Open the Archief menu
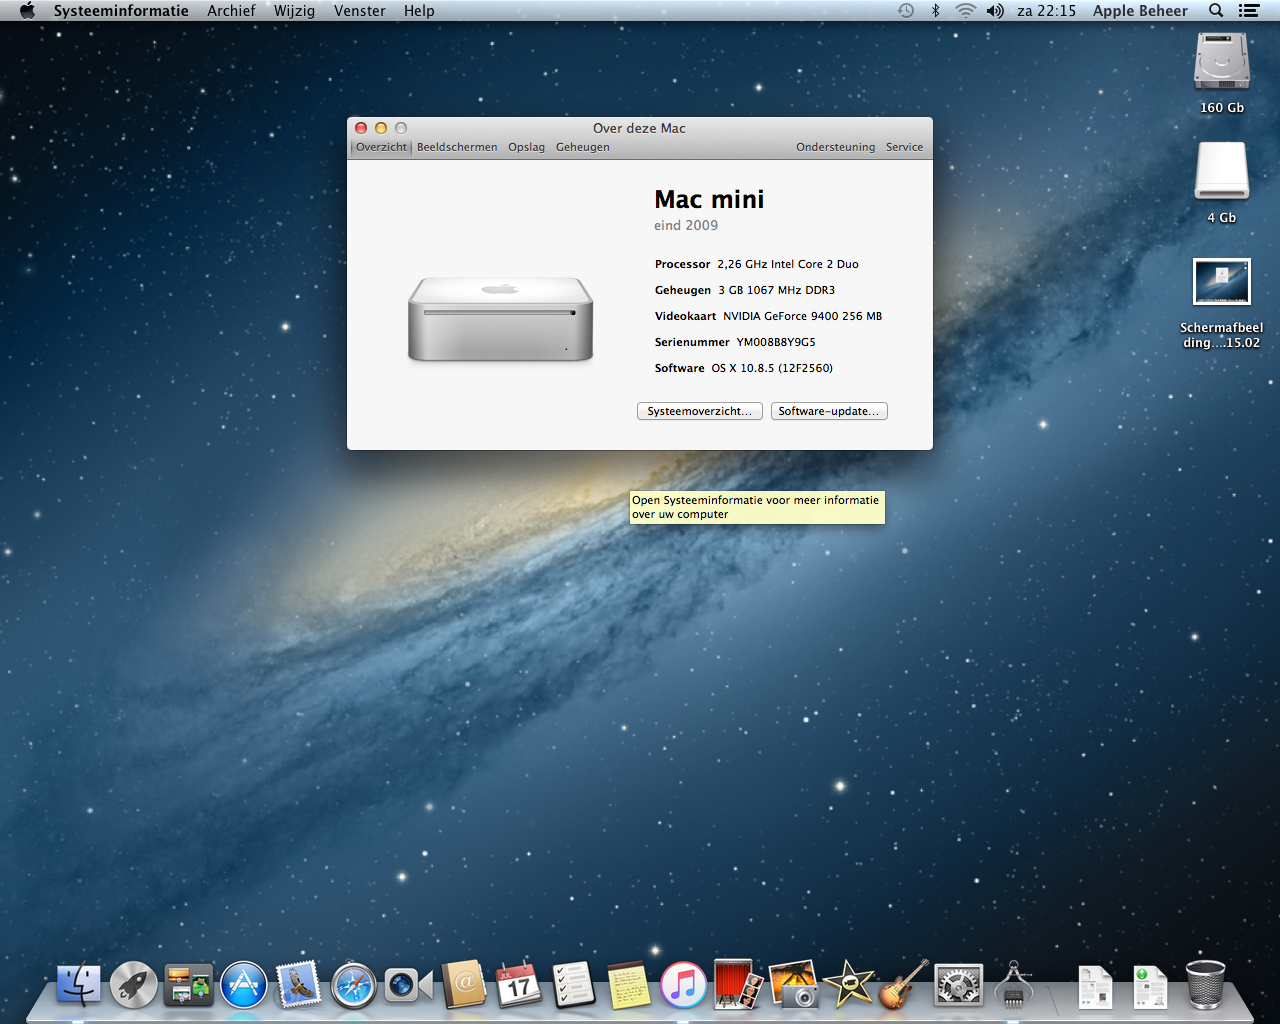 (231, 11)
